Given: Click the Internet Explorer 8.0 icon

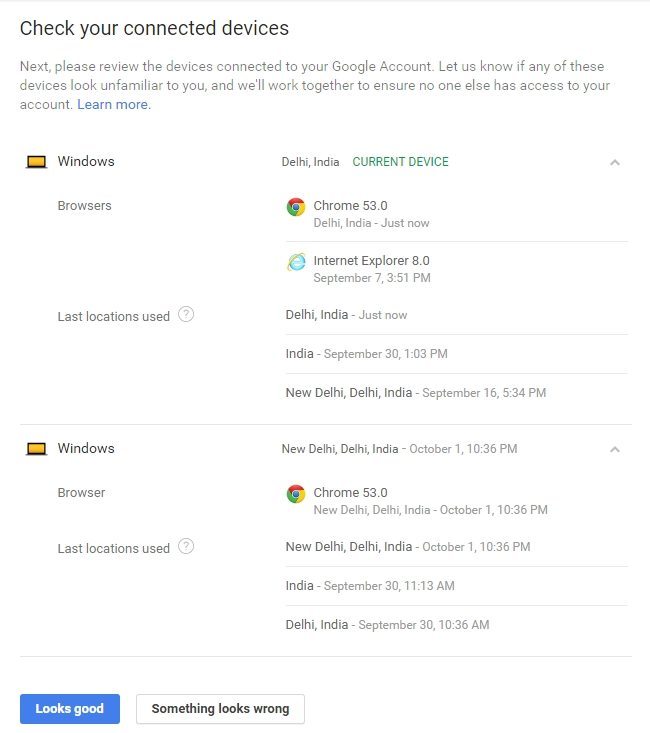Looking at the screenshot, I should pyautogui.click(x=296, y=262).
